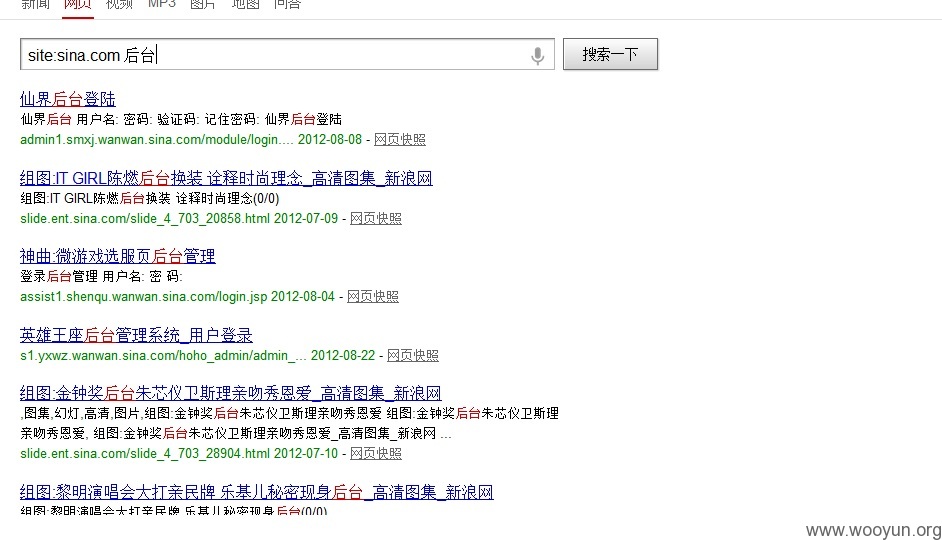Click the snippet 组图:IT GIRL陈燃后台换装 诠释时尚理念(0/0)

[x=150, y=198]
